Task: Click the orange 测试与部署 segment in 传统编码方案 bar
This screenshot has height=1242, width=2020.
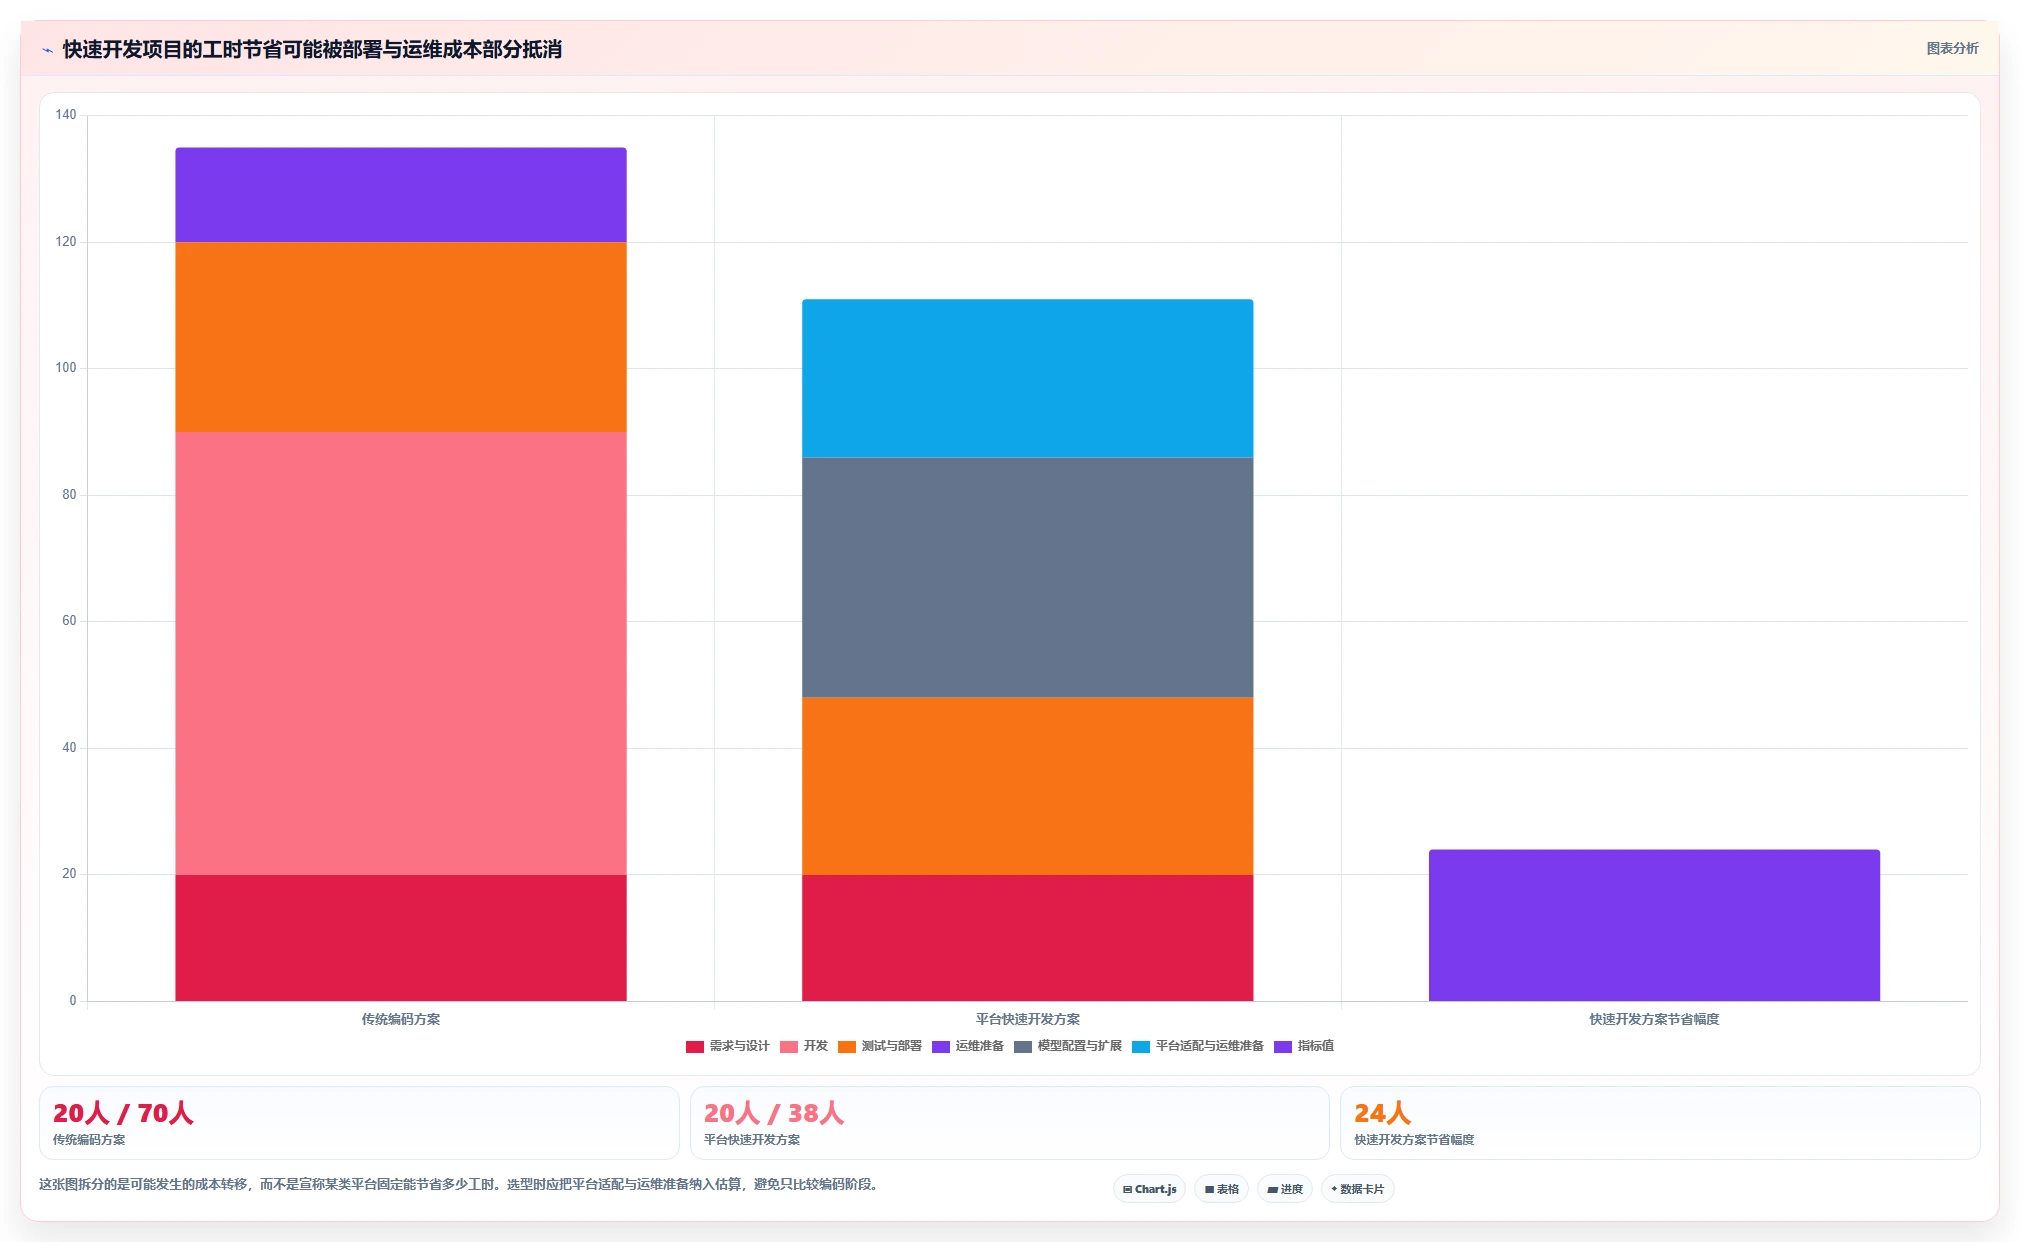Action: coord(401,337)
